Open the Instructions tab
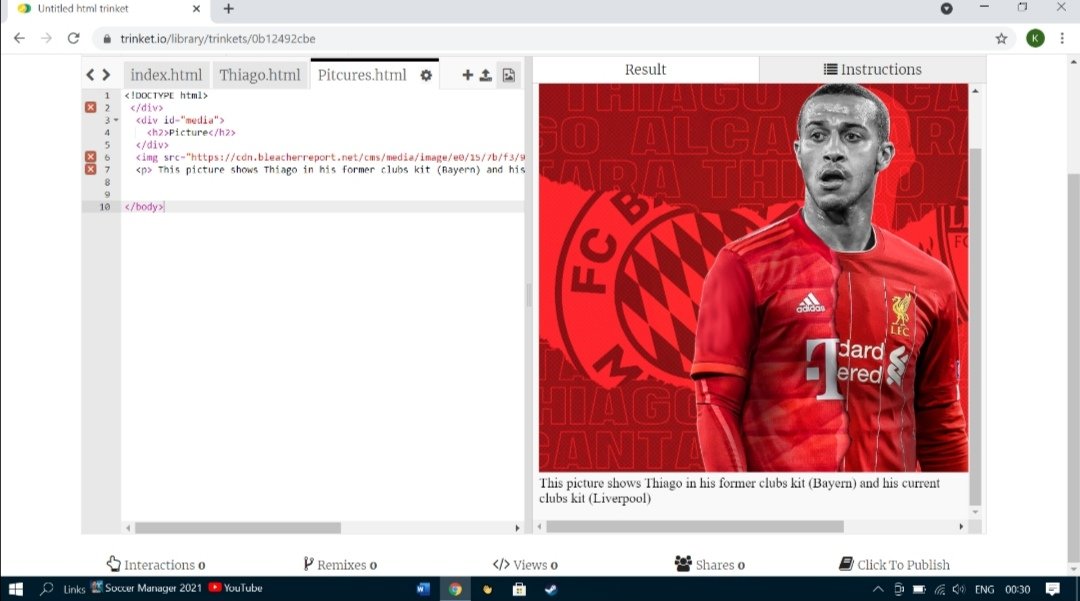Screen dimensions: 1080x601 coord(873,70)
